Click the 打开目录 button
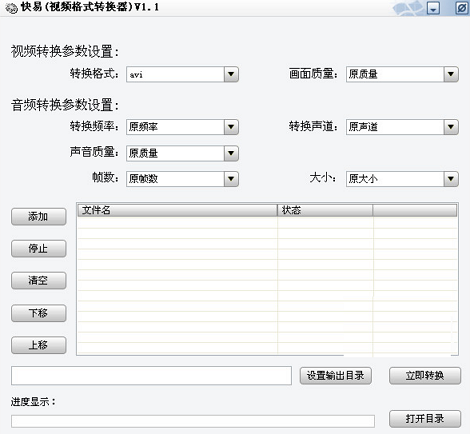470x434 pixels. (x=425, y=419)
